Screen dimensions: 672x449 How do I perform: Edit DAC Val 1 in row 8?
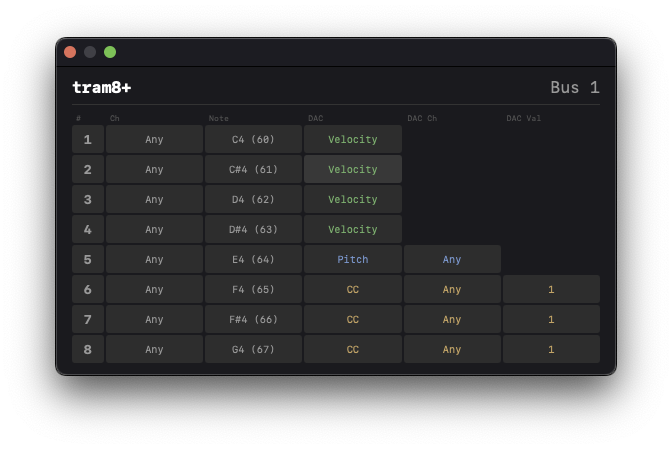tap(551, 349)
